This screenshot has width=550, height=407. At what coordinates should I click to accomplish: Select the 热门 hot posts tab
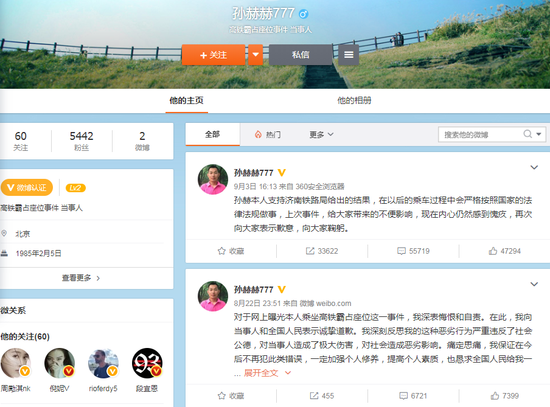coord(268,134)
